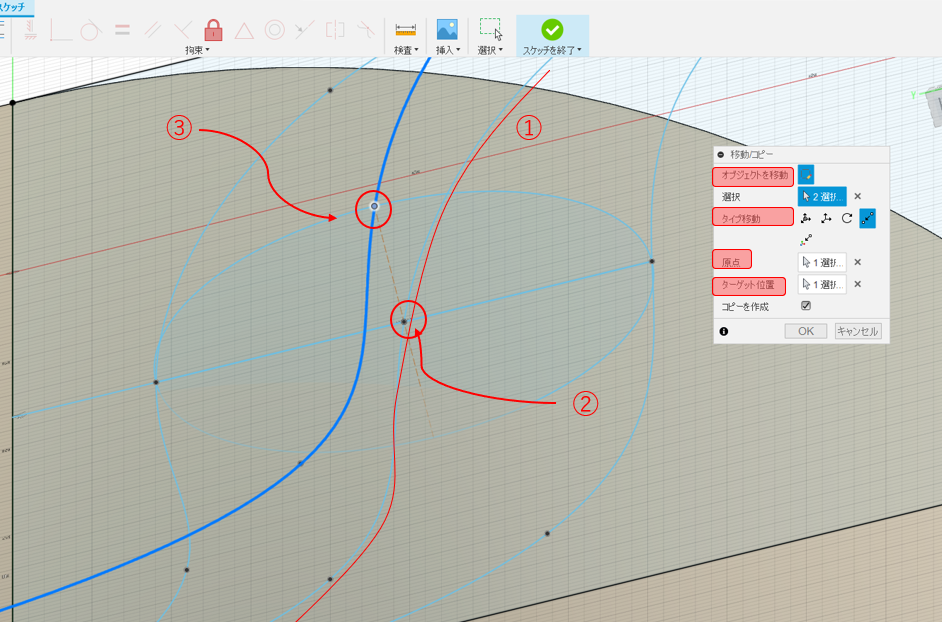Select the Translate move type icon
Screen dimensions: 942x622
(827, 218)
